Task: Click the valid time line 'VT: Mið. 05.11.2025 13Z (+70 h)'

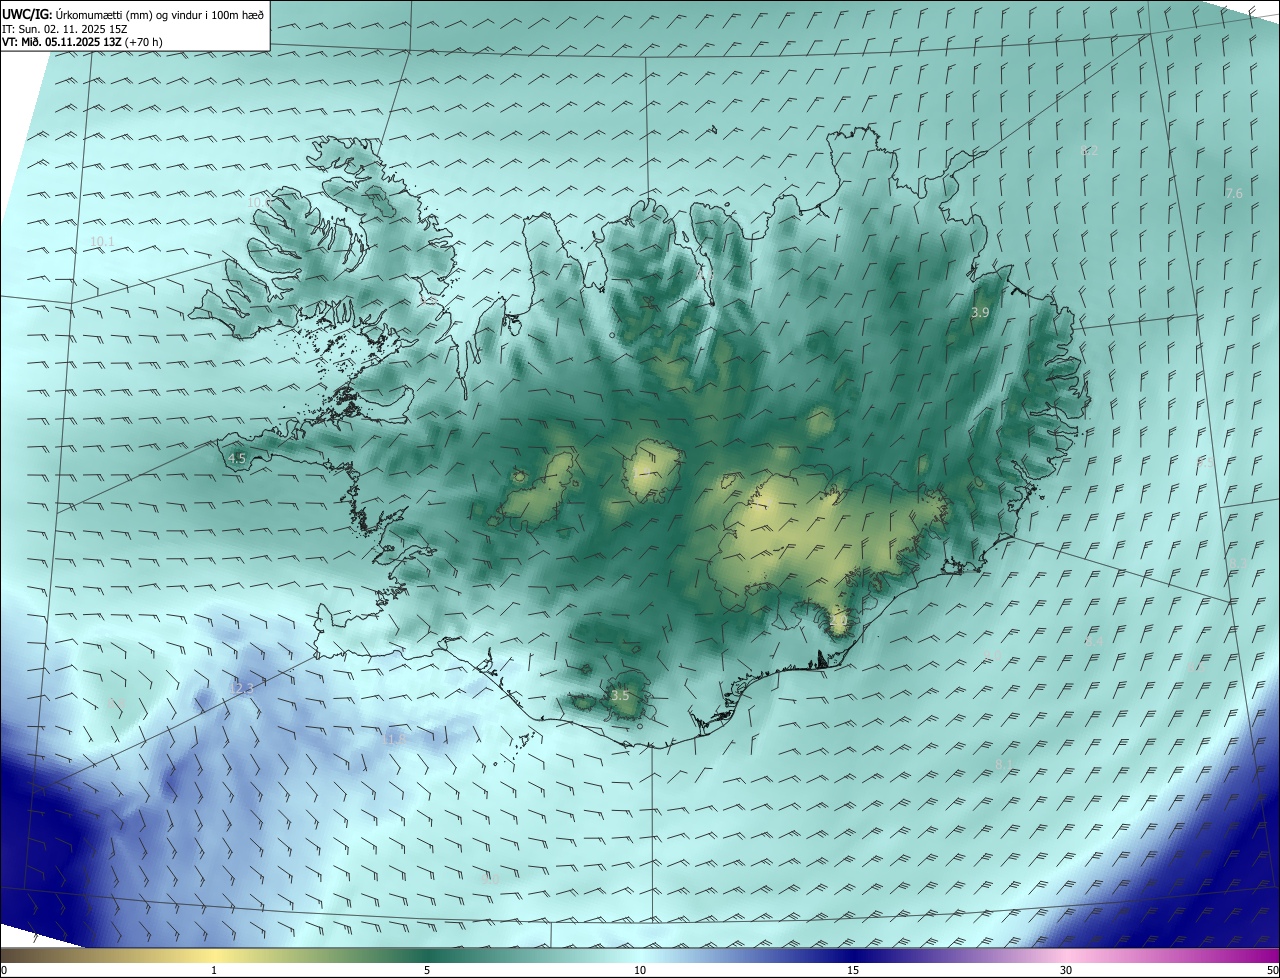Action: pyautogui.click(x=83, y=42)
